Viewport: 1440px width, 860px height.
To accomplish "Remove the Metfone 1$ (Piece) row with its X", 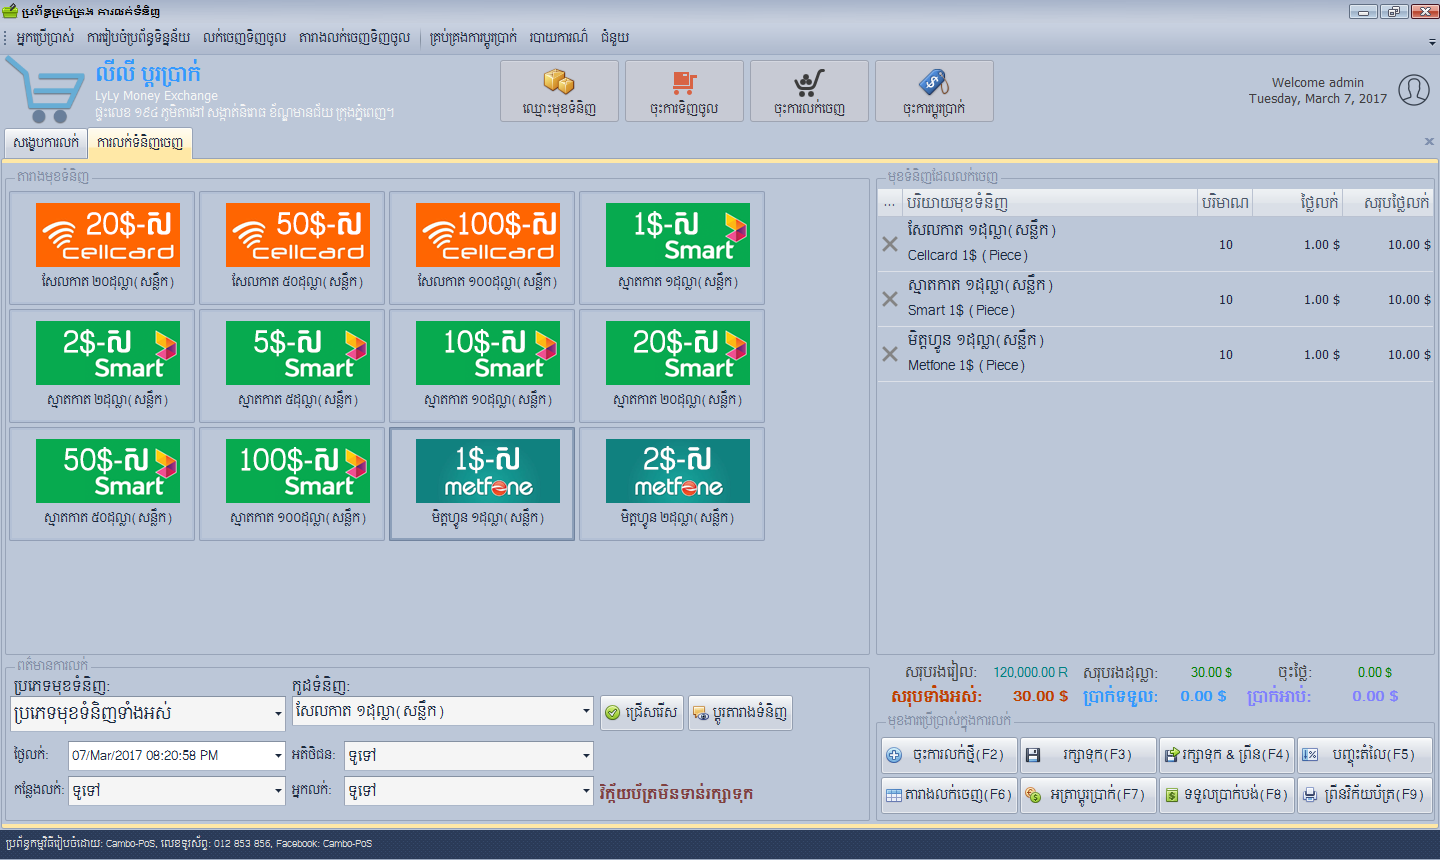I will (890, 354).
